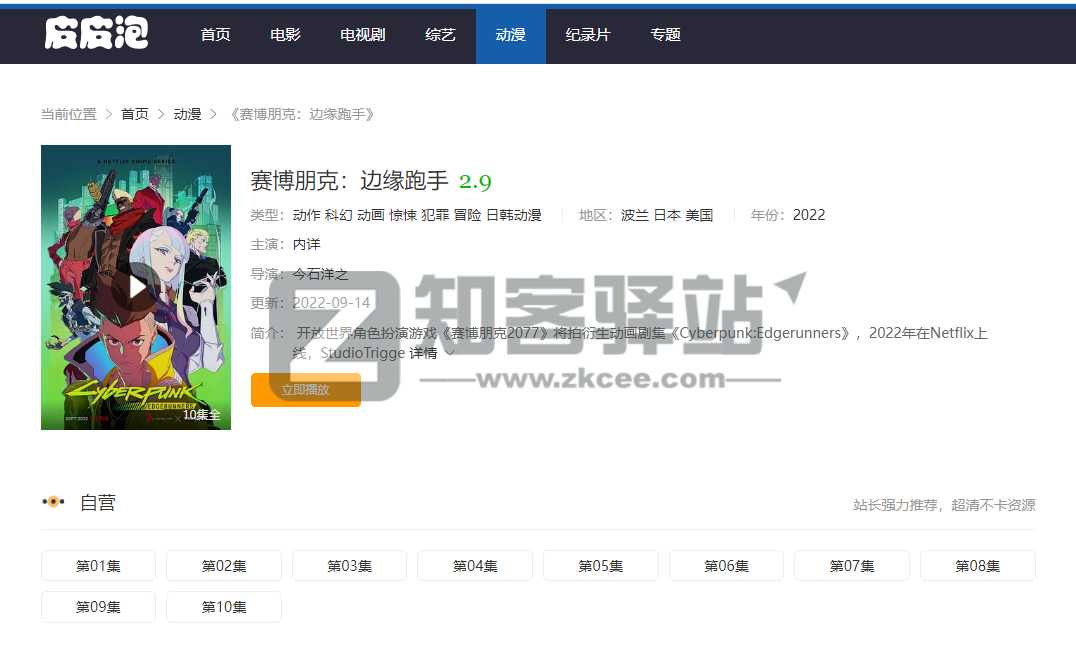Select the 动漫 tab in navbar
Viewport: 1076px width, 672px height.
510,35
